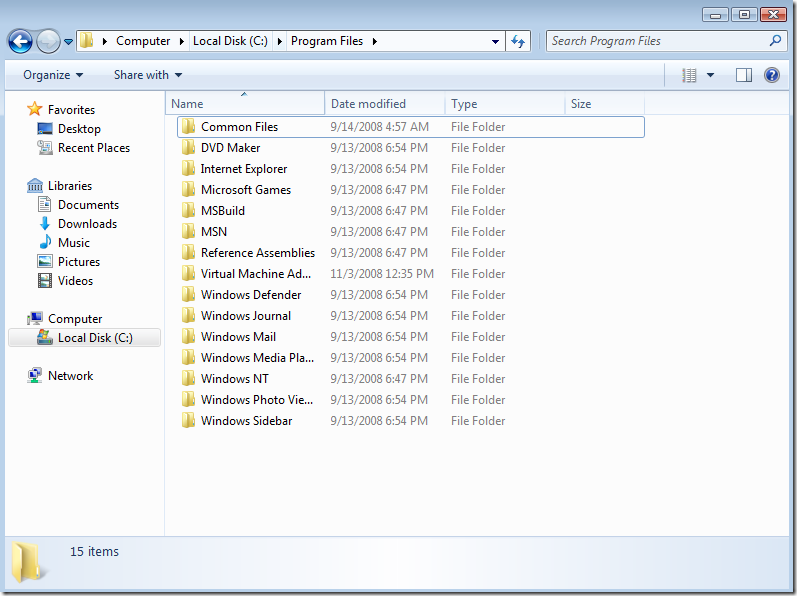Select Computer in the navigation pane
This screenshot has height=596, width=797.
click(75, 319)
